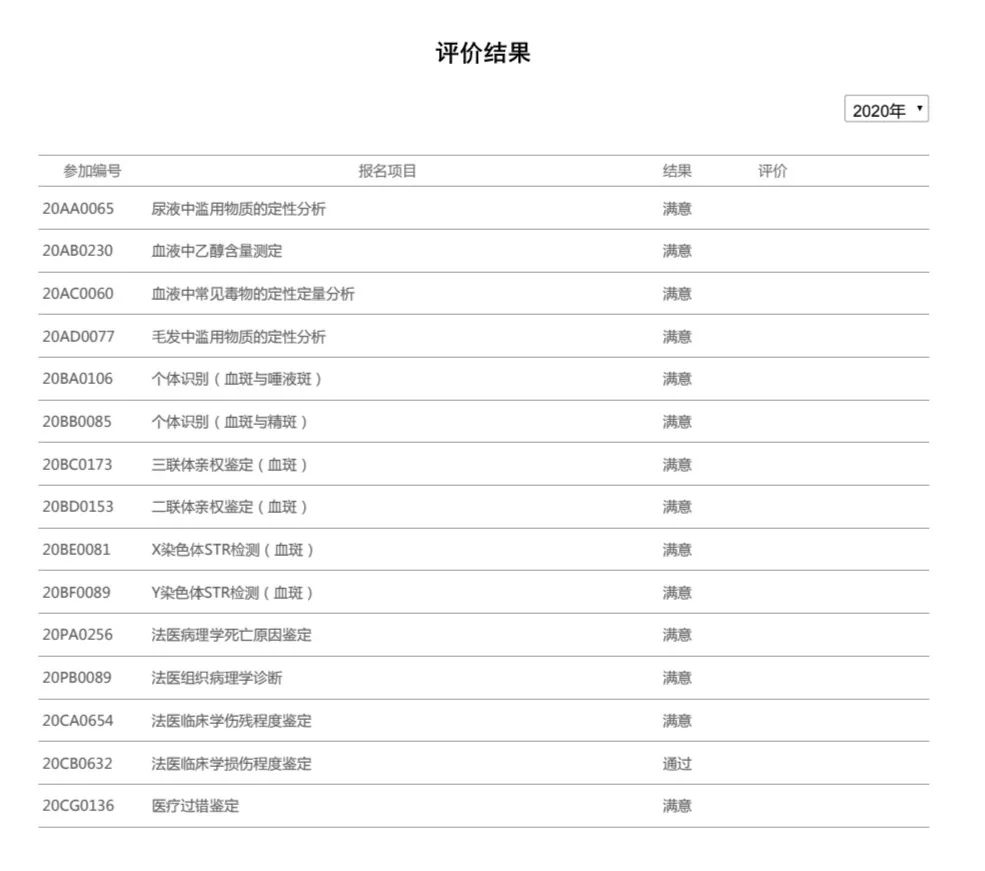This screenshot has height=871, width=985.
Task: Click the 通过 result for 20CB0632
Action: pos(677,764)
